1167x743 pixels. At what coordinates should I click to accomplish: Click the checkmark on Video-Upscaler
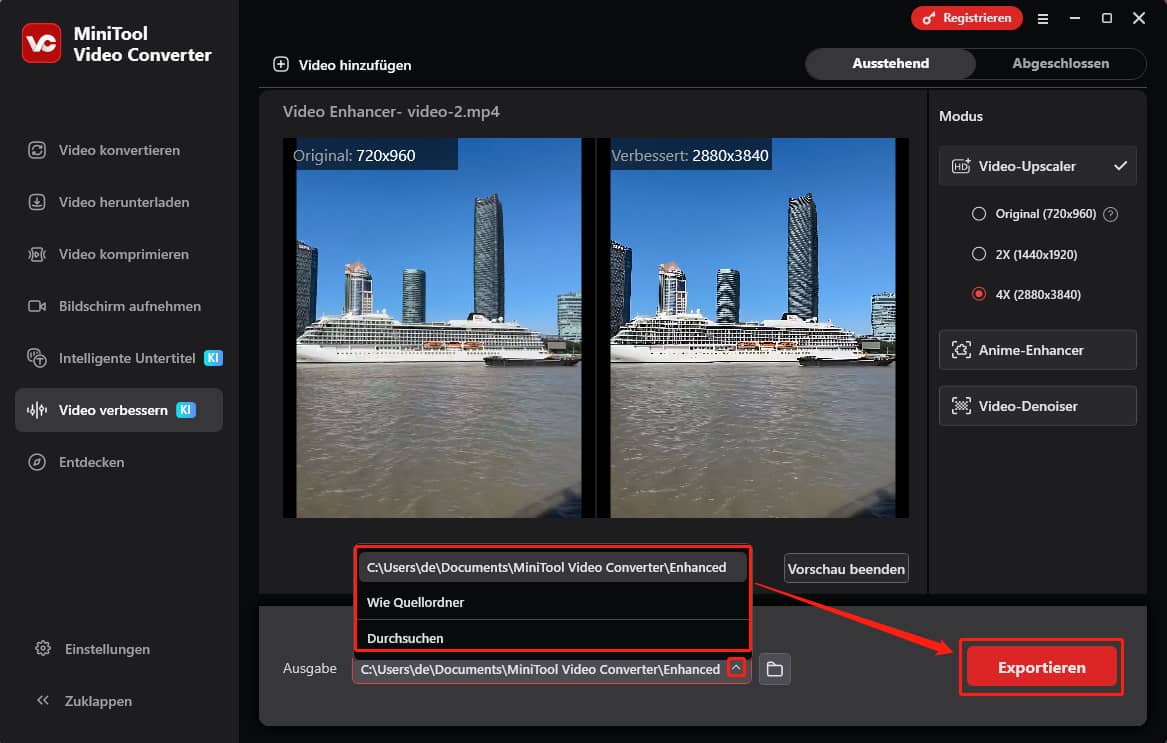click(1120, 166)
